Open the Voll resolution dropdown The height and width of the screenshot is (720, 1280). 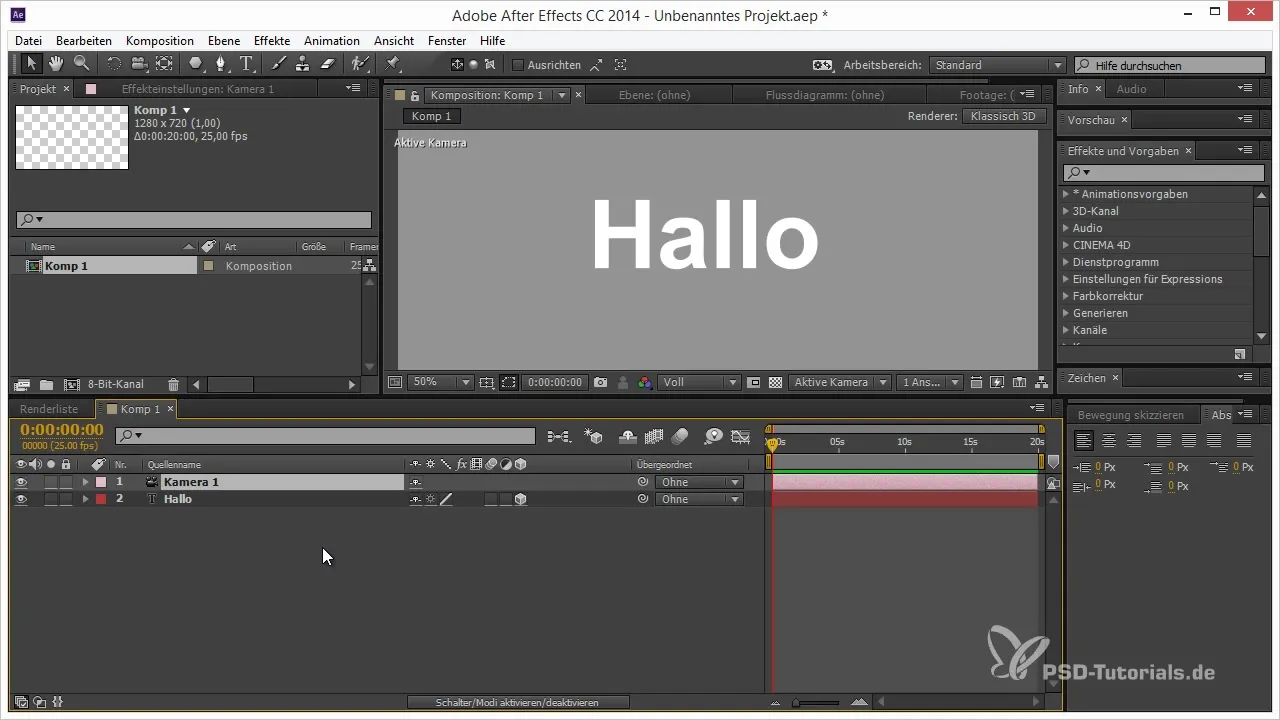point(699,382)
